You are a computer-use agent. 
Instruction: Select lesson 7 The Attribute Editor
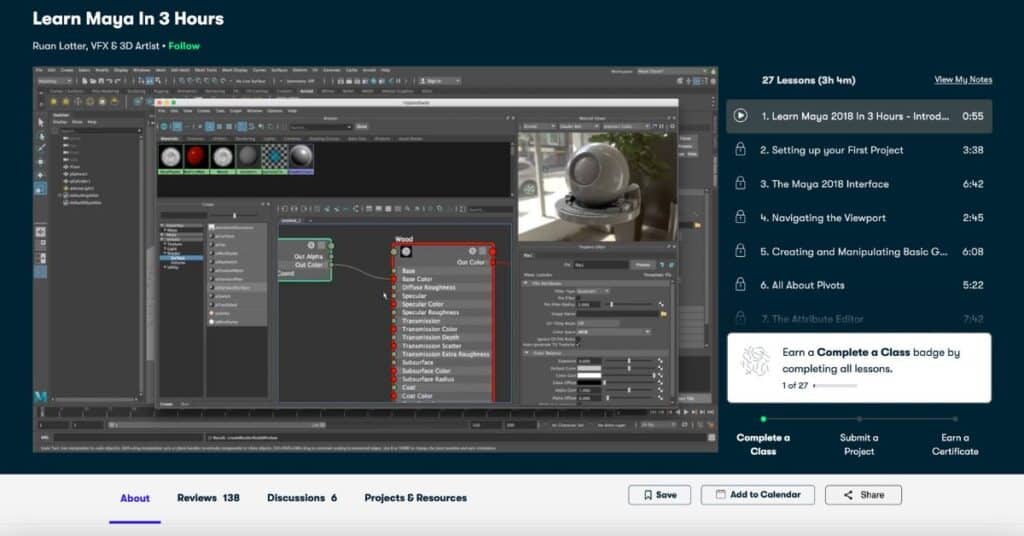coord(859,319)
